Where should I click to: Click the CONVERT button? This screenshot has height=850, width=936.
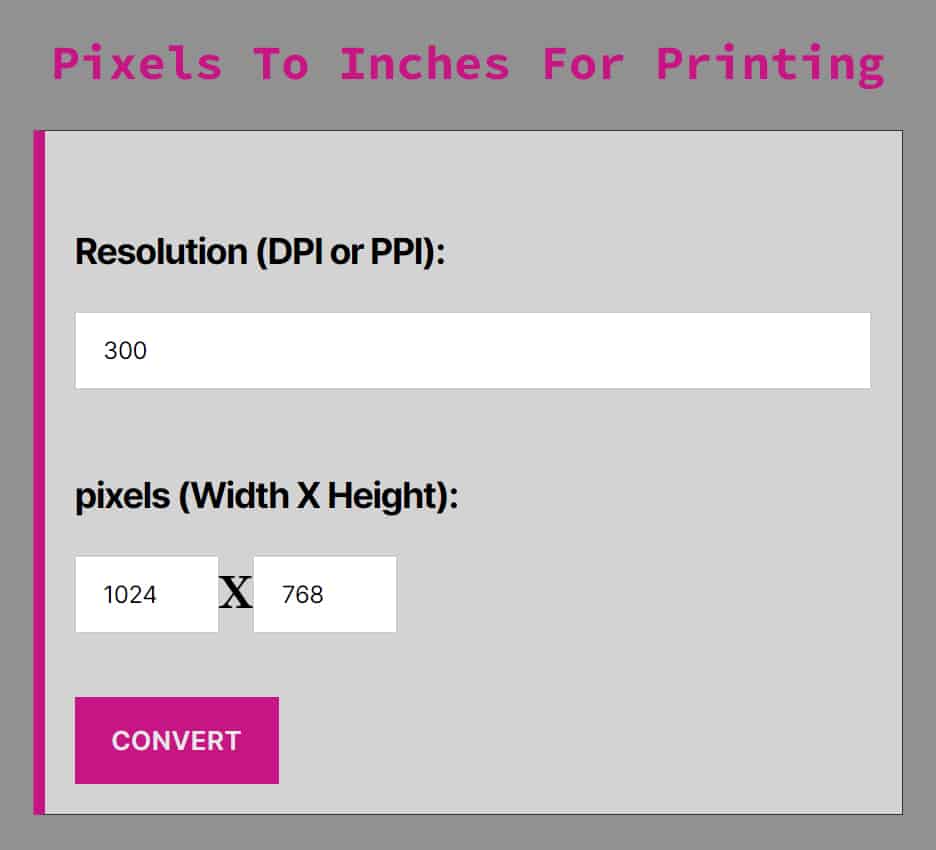click(x=176, y=740)
